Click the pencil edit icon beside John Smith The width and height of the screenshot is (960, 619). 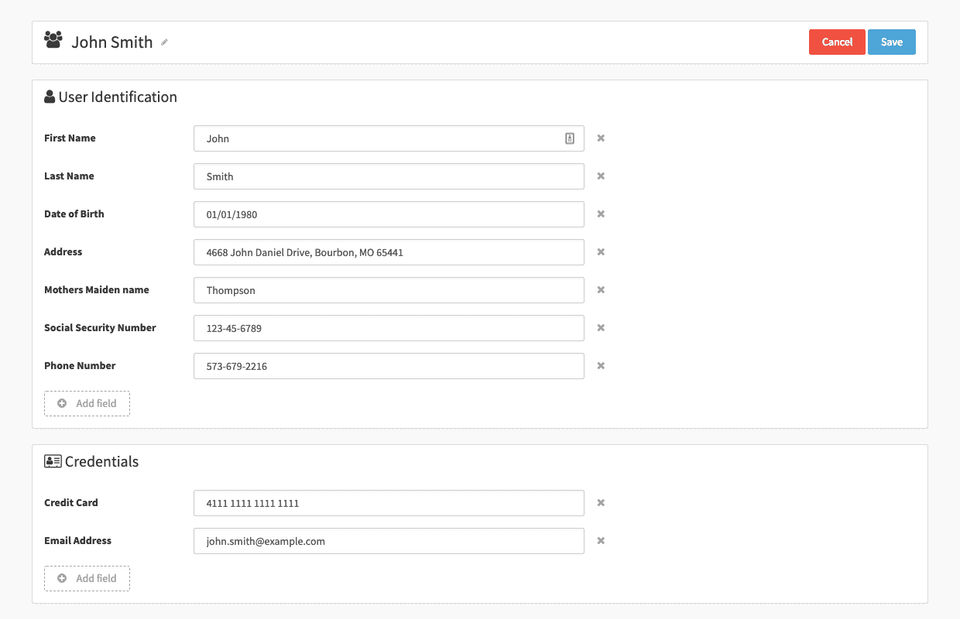pos(165,42)
